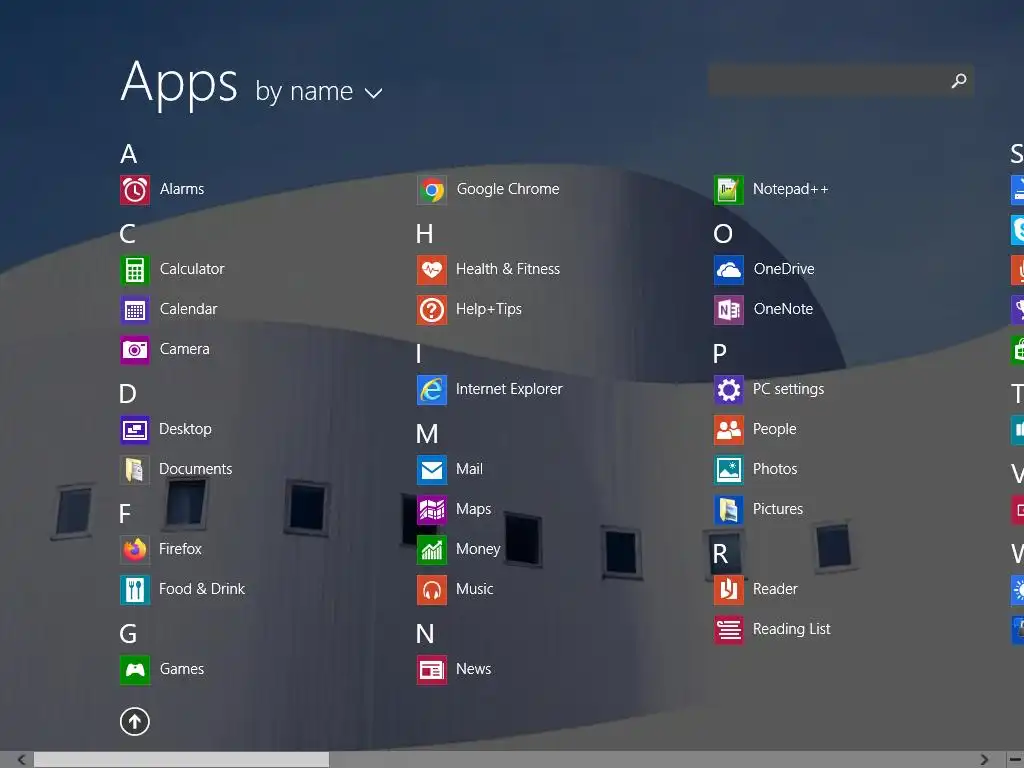Click the 'Calculator' label
This screenshot has height=768, width=1024.
(x=192, y=269)
